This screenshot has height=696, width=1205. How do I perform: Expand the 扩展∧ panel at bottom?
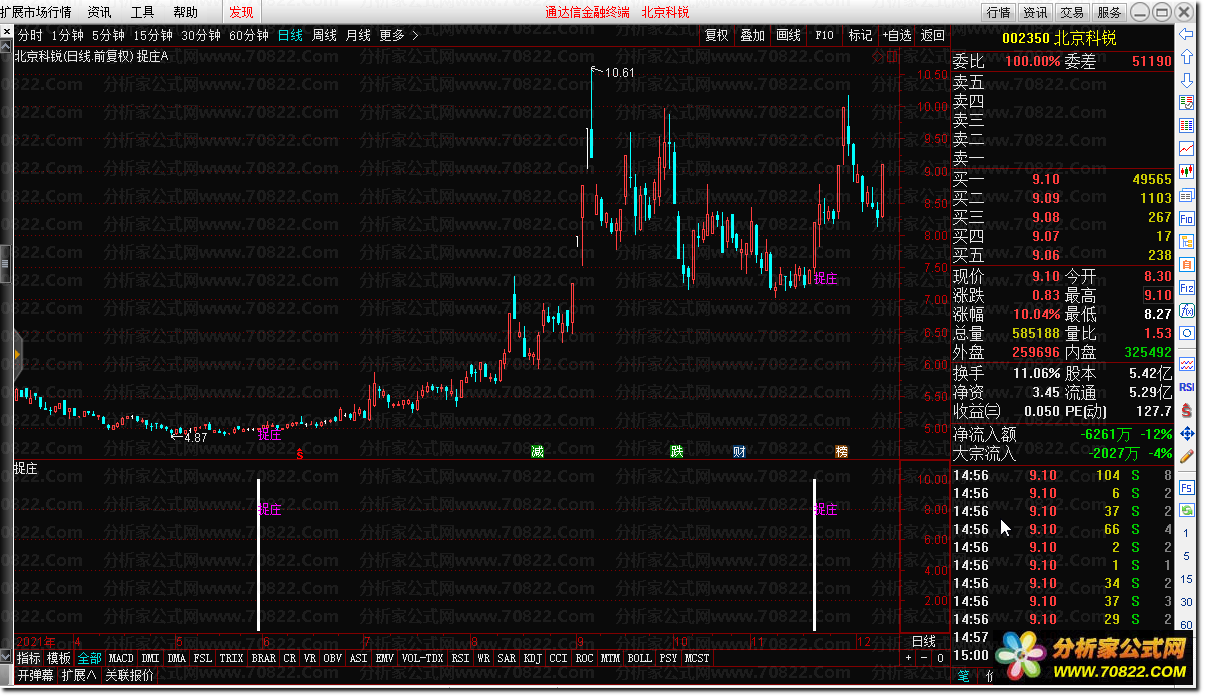(x=79, y=675)
